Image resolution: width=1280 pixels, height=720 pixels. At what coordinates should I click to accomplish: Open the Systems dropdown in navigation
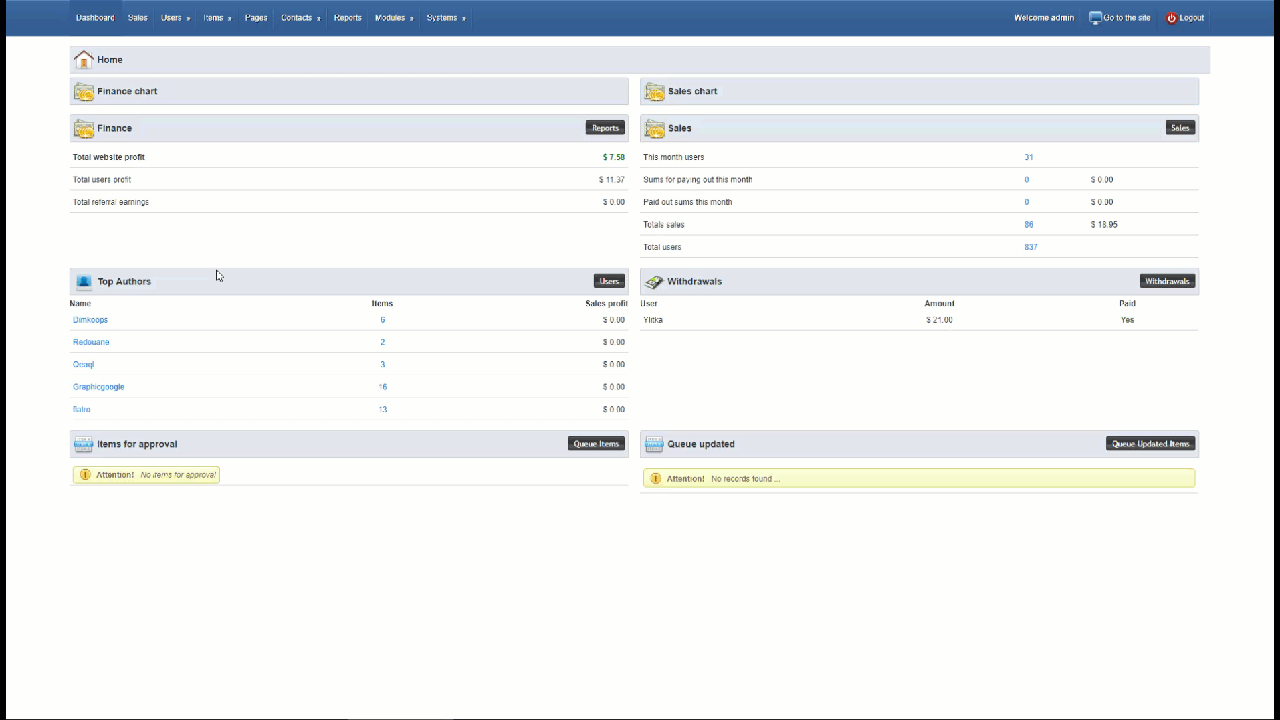(445, 18)
